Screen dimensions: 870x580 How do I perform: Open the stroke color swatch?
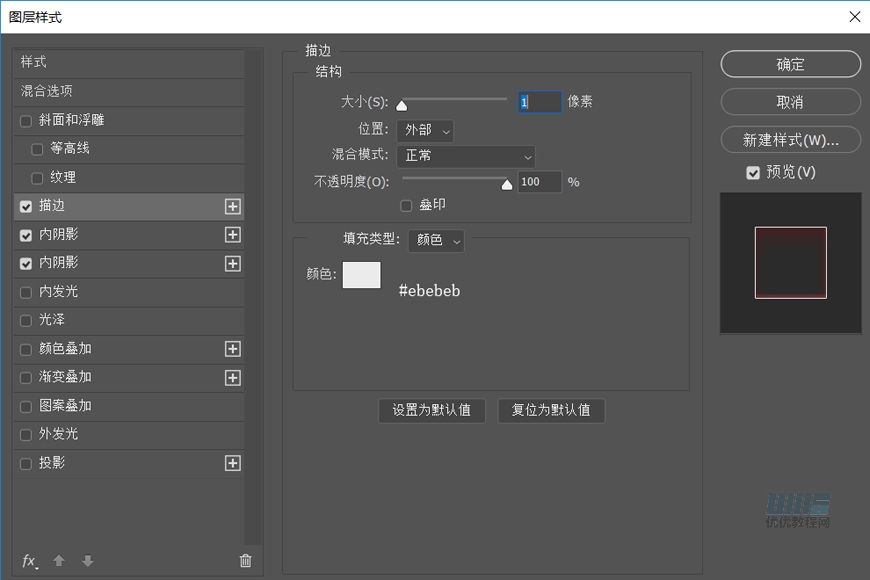point(361,275)
